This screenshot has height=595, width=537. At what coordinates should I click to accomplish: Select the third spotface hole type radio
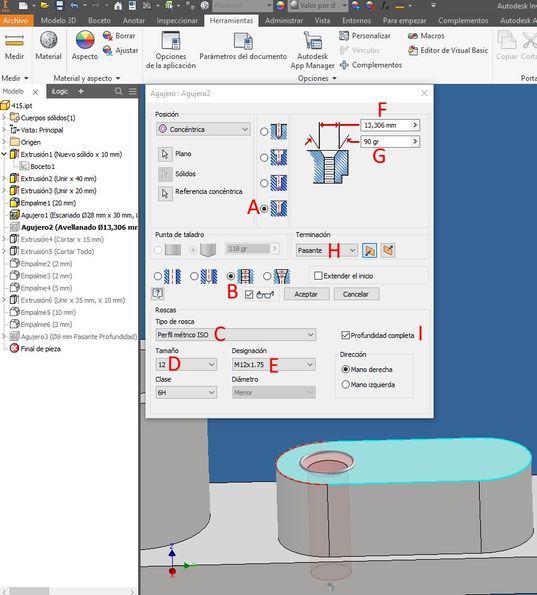click(x=264, y=183)
